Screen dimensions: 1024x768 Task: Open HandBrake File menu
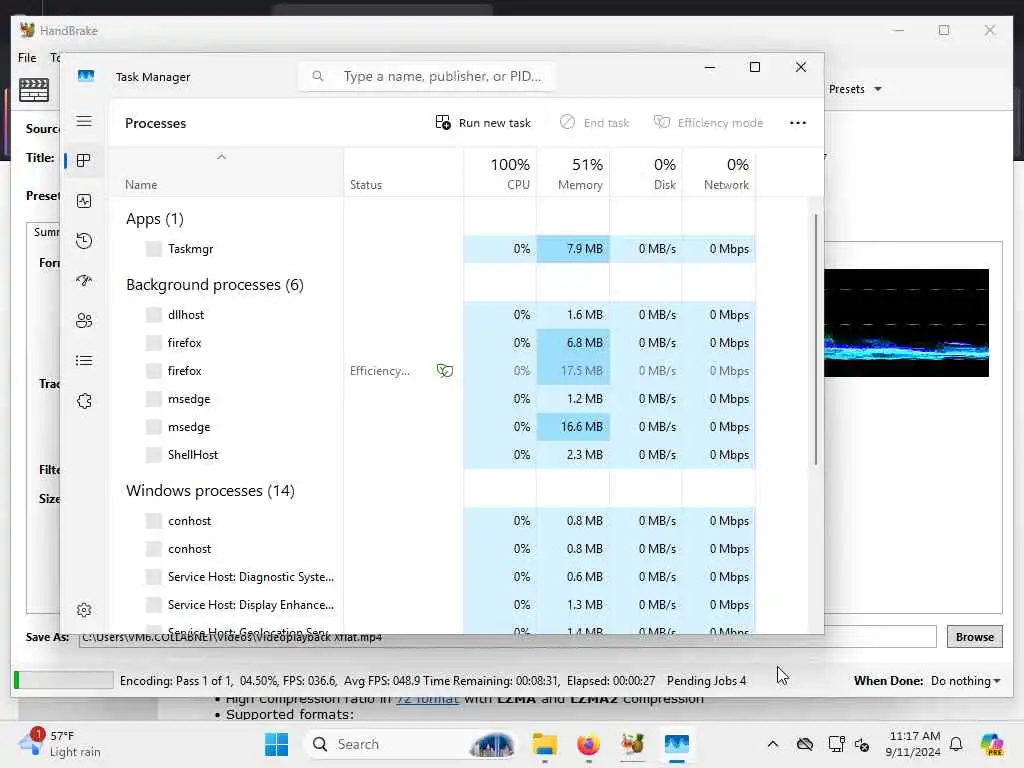coord(27,57)
